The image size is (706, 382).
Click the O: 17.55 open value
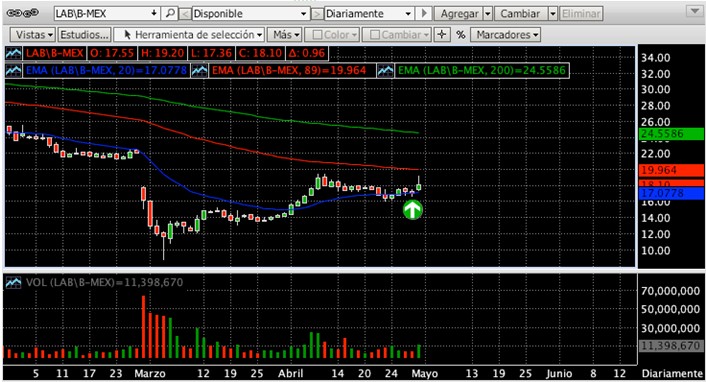click(x=112, y=53)
